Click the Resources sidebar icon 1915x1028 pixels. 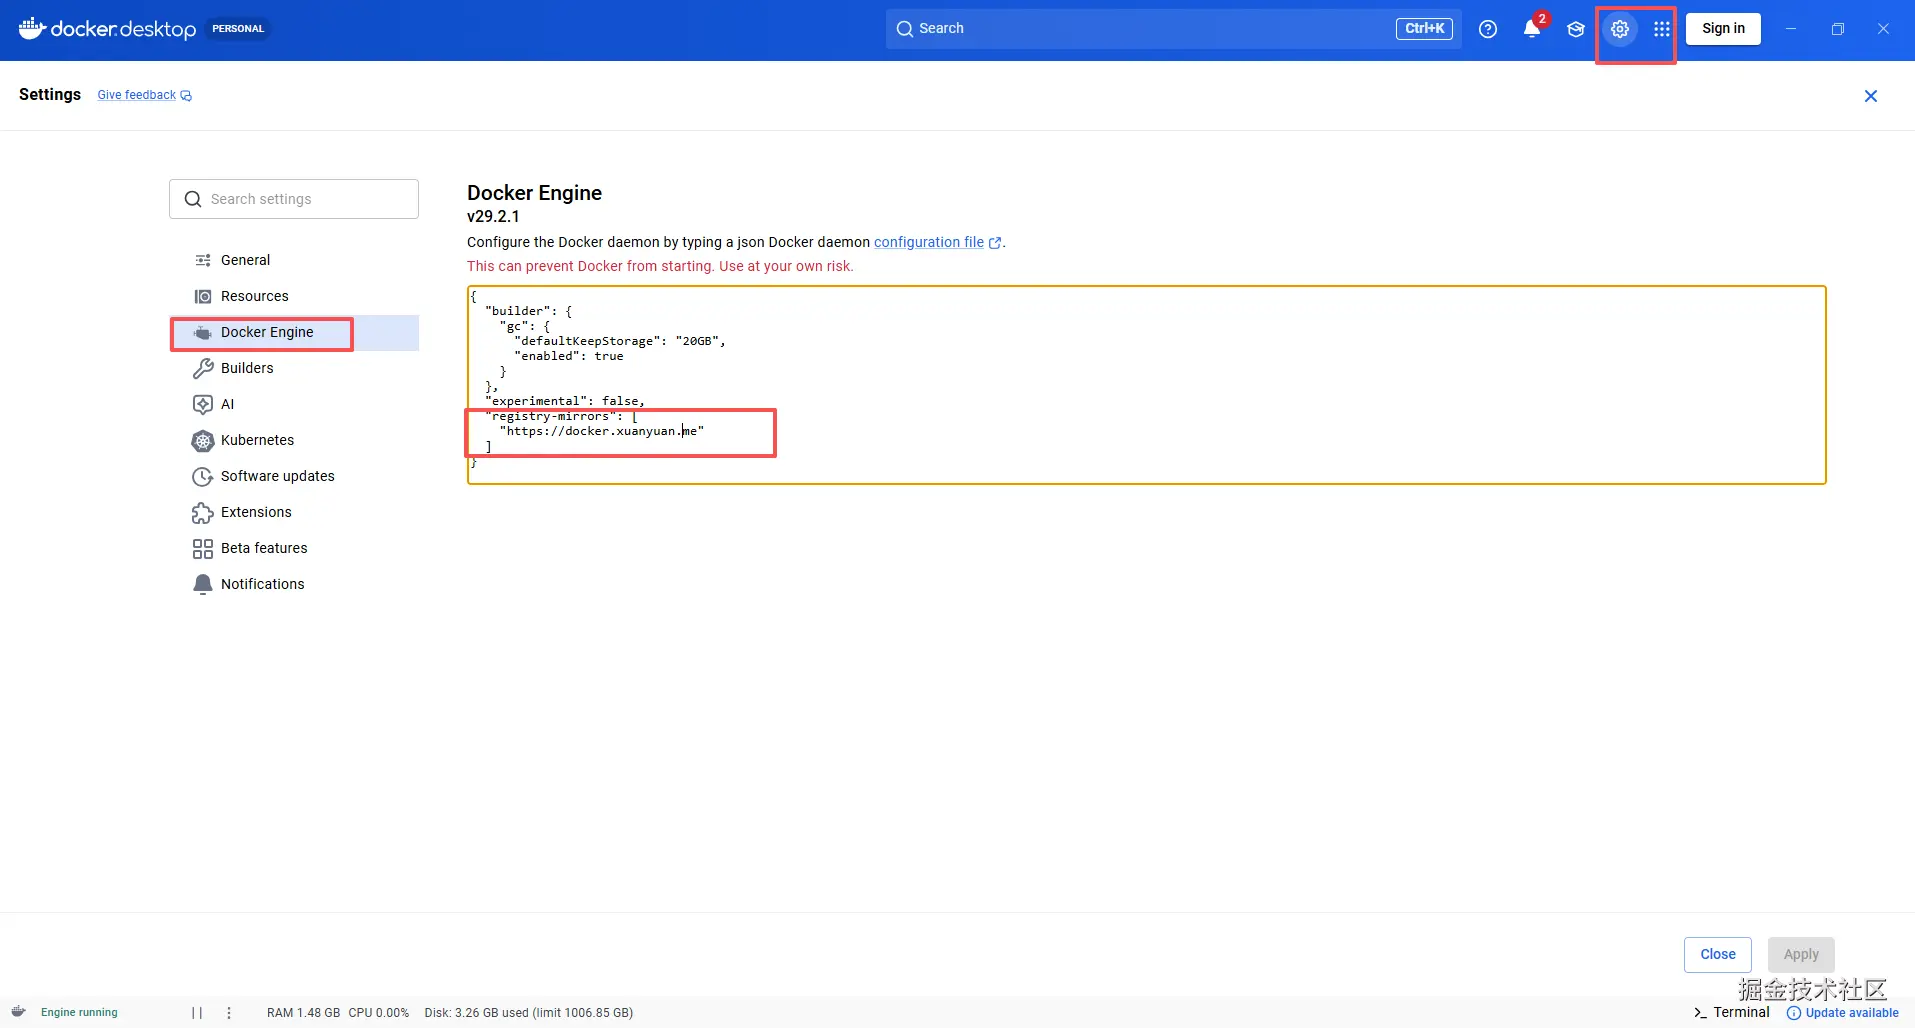[203, 296]
